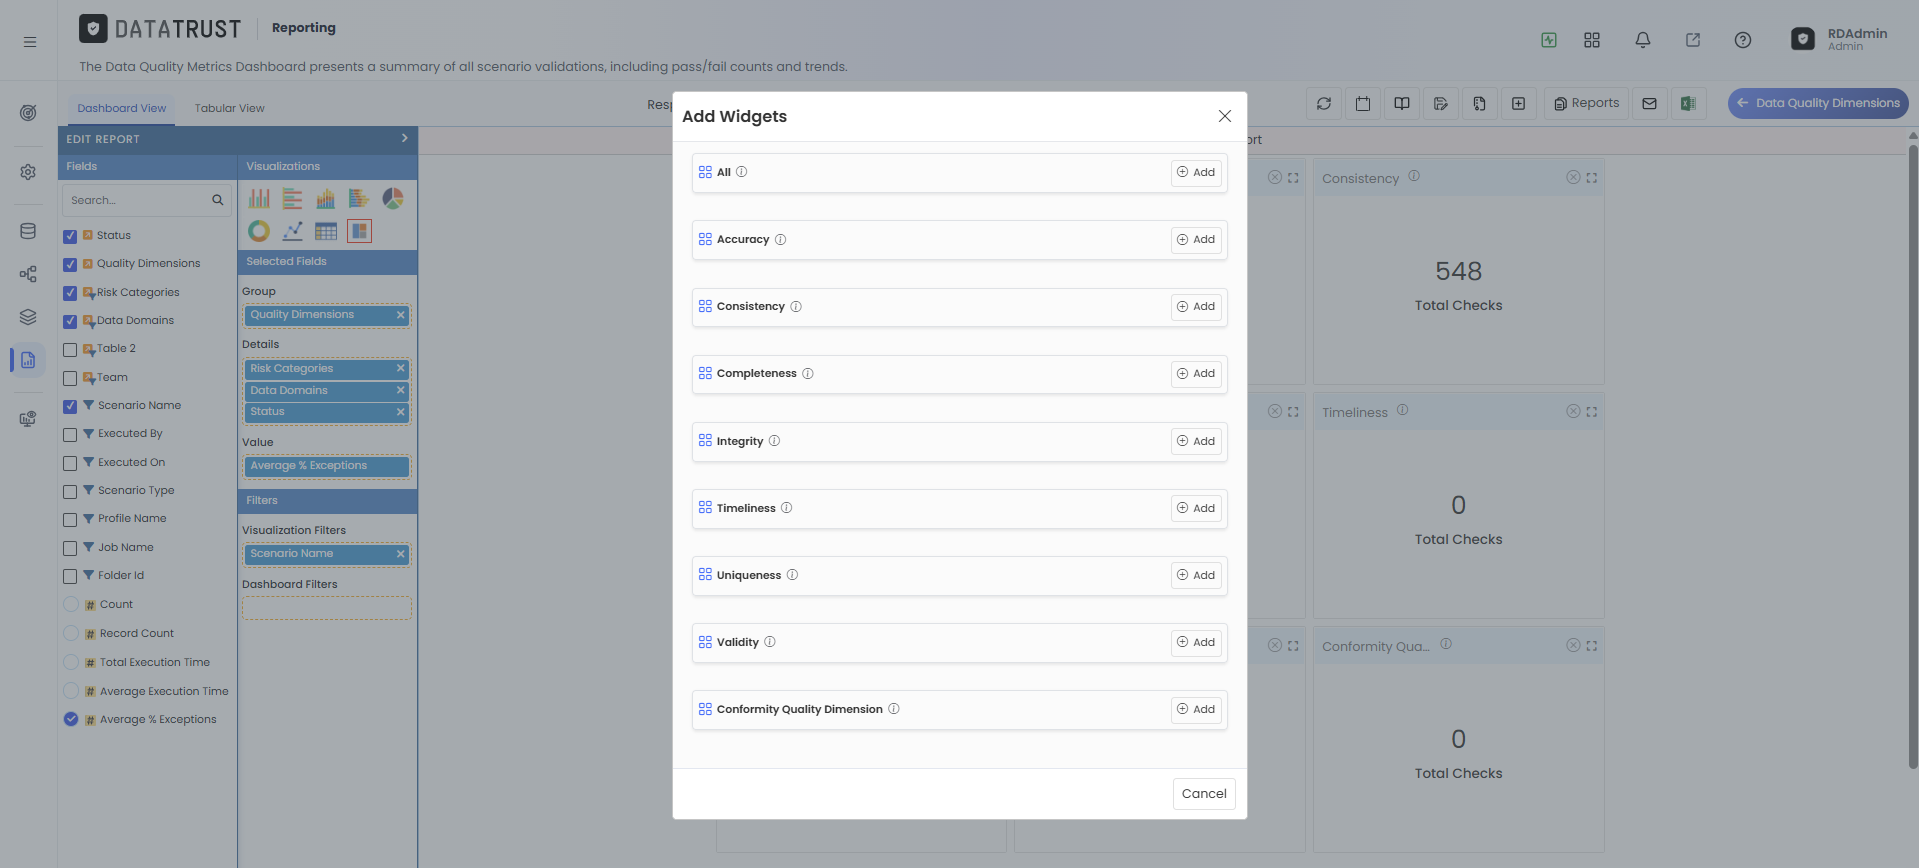Open the notifications bell
1919x868 pixels.
click(1642, 40)
